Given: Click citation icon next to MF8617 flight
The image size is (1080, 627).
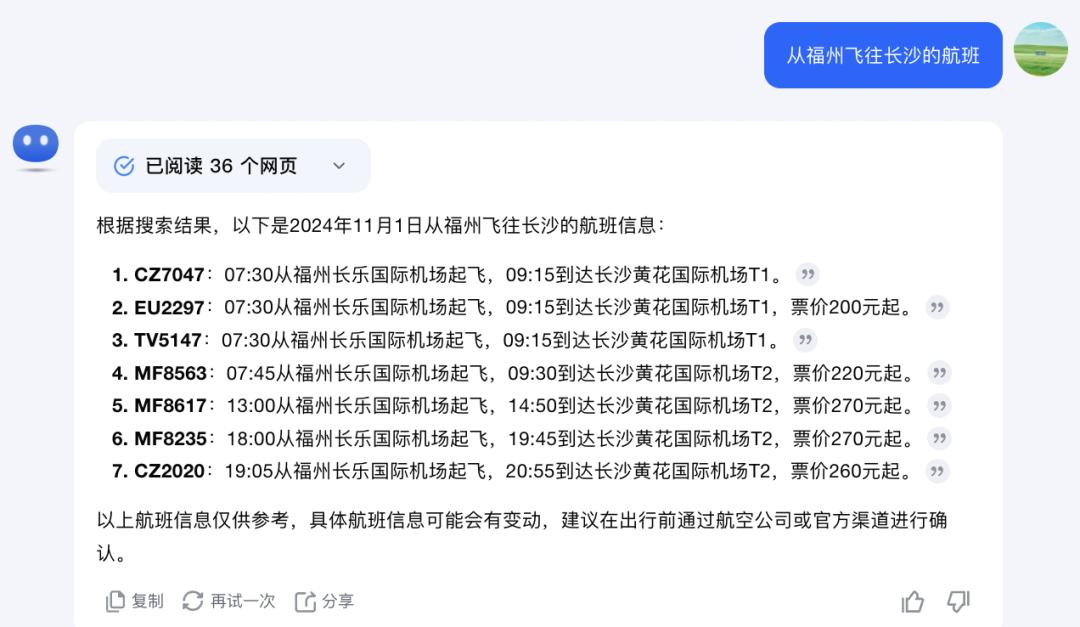Looking at the screenshot, I should coord(938,406).
